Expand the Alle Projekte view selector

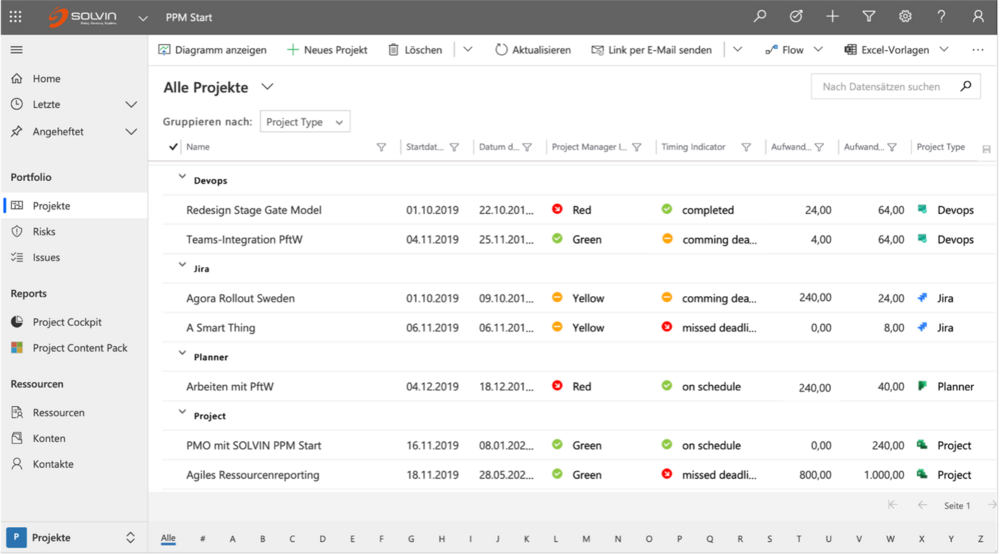click(267, 87)
